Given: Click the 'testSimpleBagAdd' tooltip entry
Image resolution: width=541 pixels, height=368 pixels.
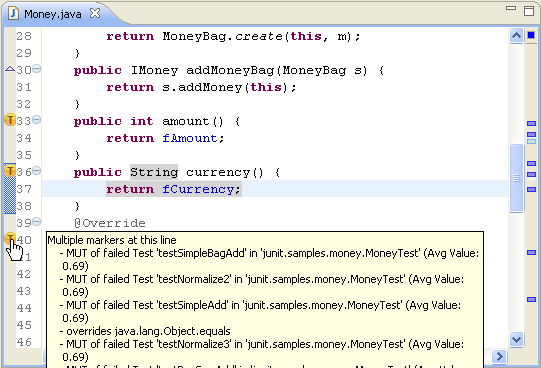Looking at the screenshot, I should point(269,259).
